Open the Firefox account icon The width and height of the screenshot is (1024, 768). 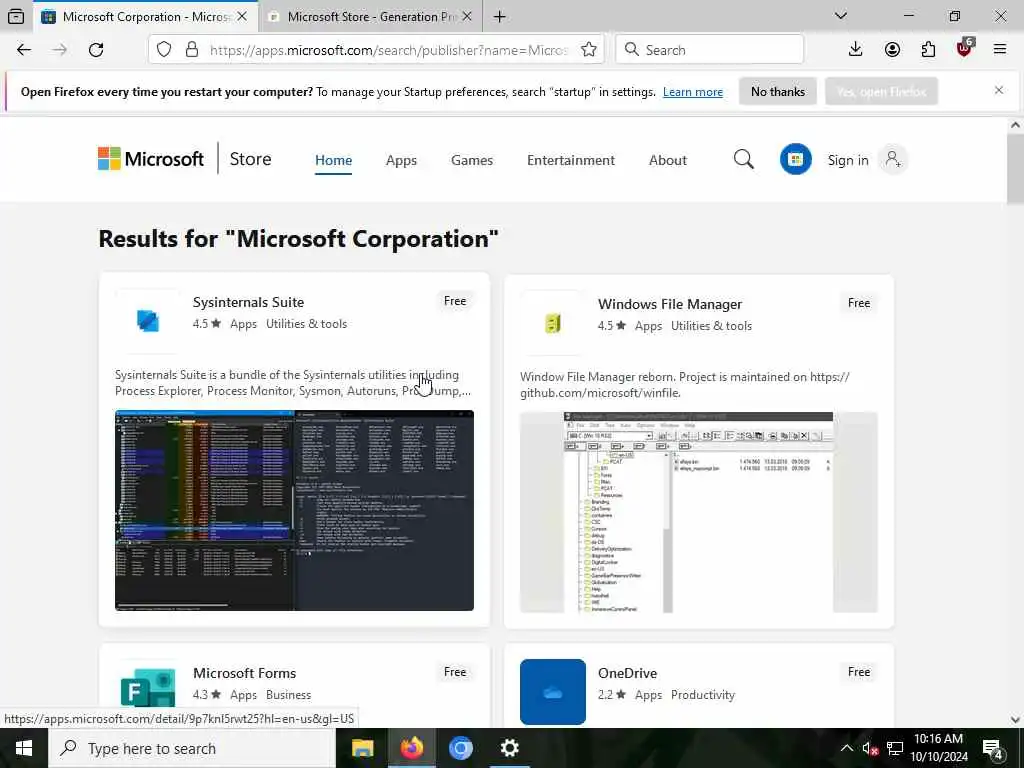(892, 50)
